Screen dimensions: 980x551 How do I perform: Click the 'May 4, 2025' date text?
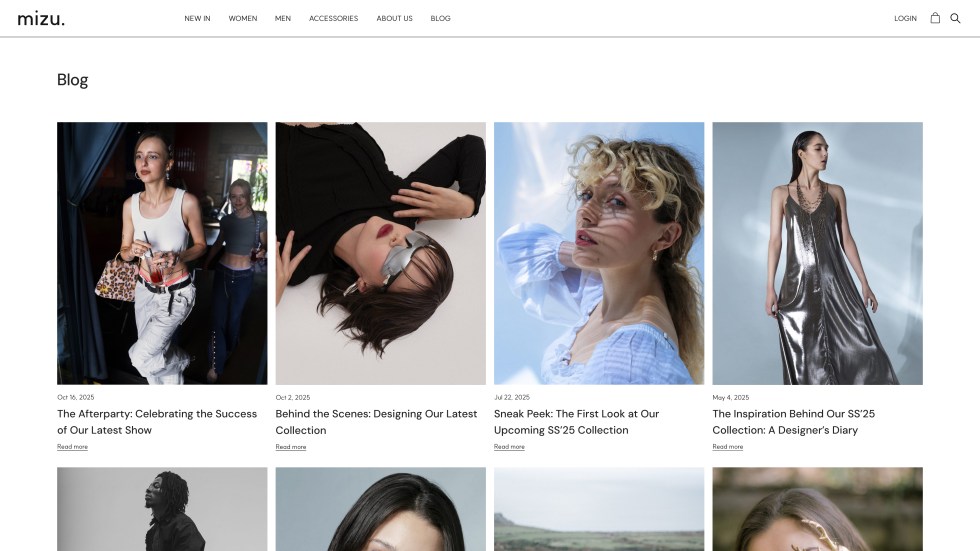click(x=731, y=397)
